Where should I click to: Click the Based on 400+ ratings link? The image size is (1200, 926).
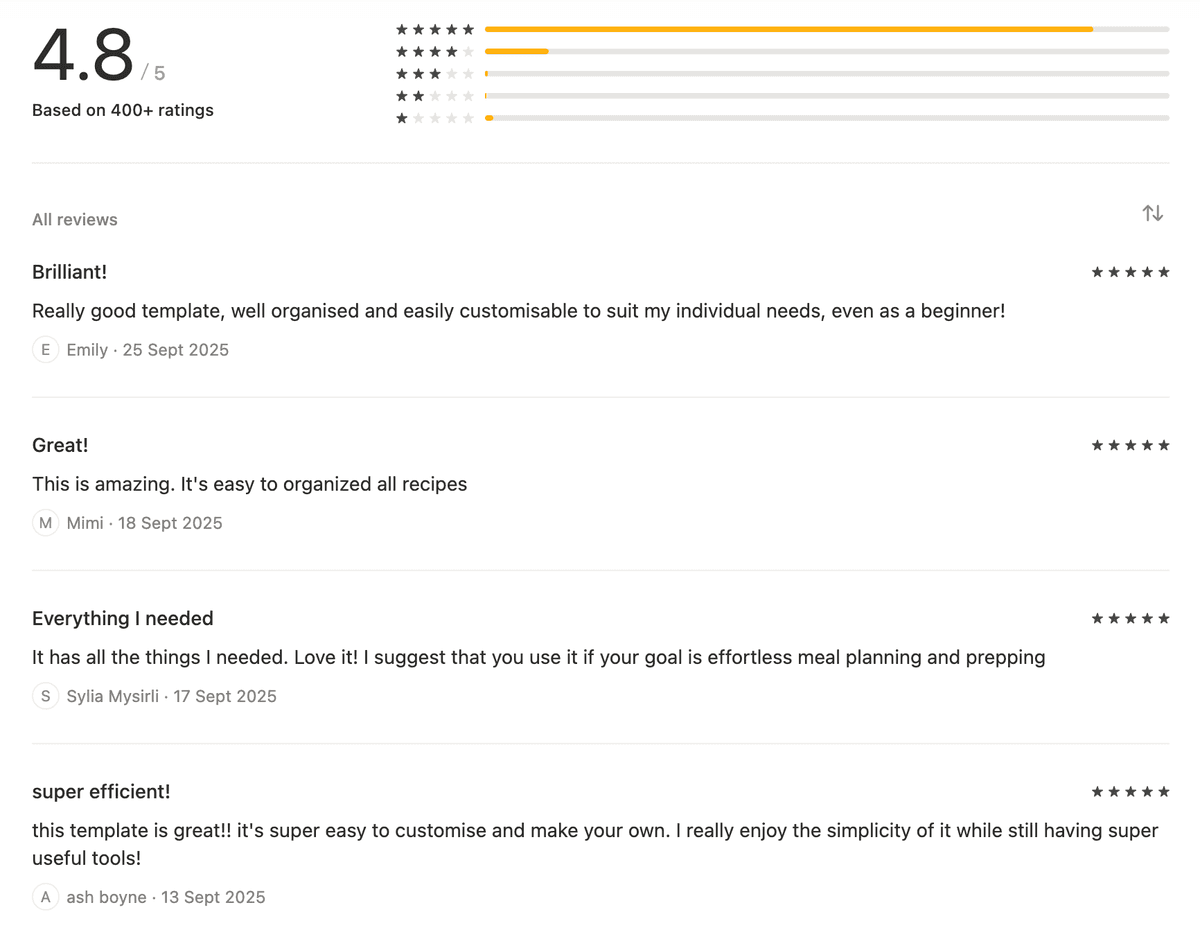[x=122, y=110]
